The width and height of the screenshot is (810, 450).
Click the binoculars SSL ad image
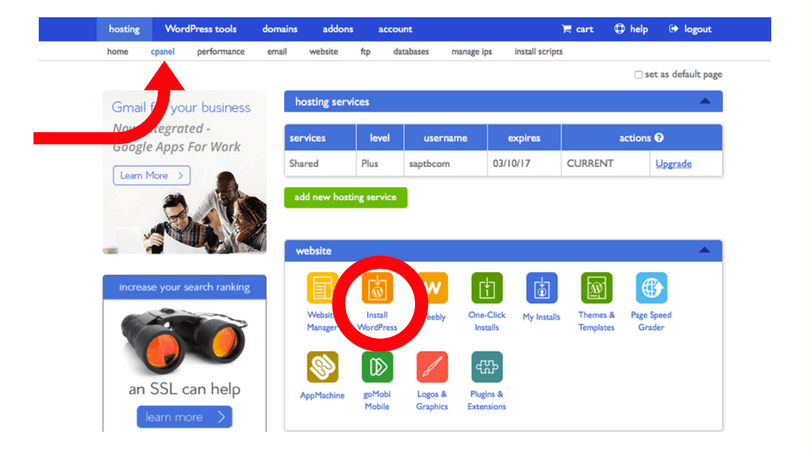(184, 341)
